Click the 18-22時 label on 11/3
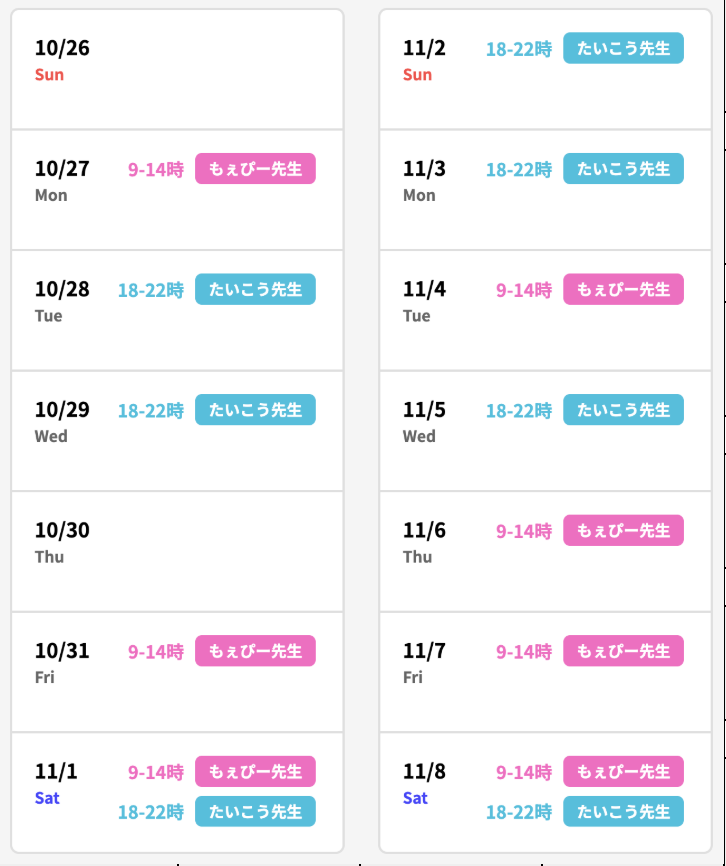Screen dimensions: 726x866 coord(518,169)
